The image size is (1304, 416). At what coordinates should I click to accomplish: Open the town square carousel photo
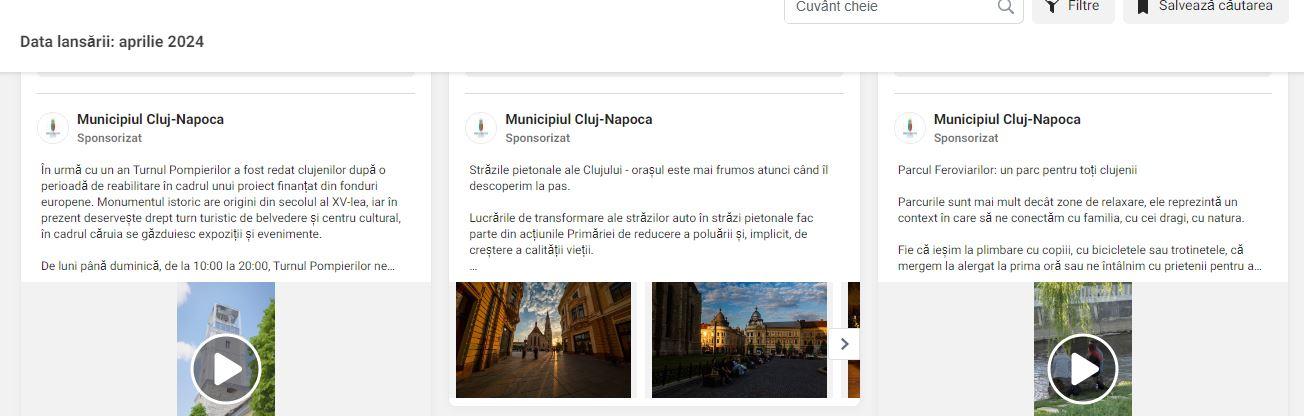(739, 340)
